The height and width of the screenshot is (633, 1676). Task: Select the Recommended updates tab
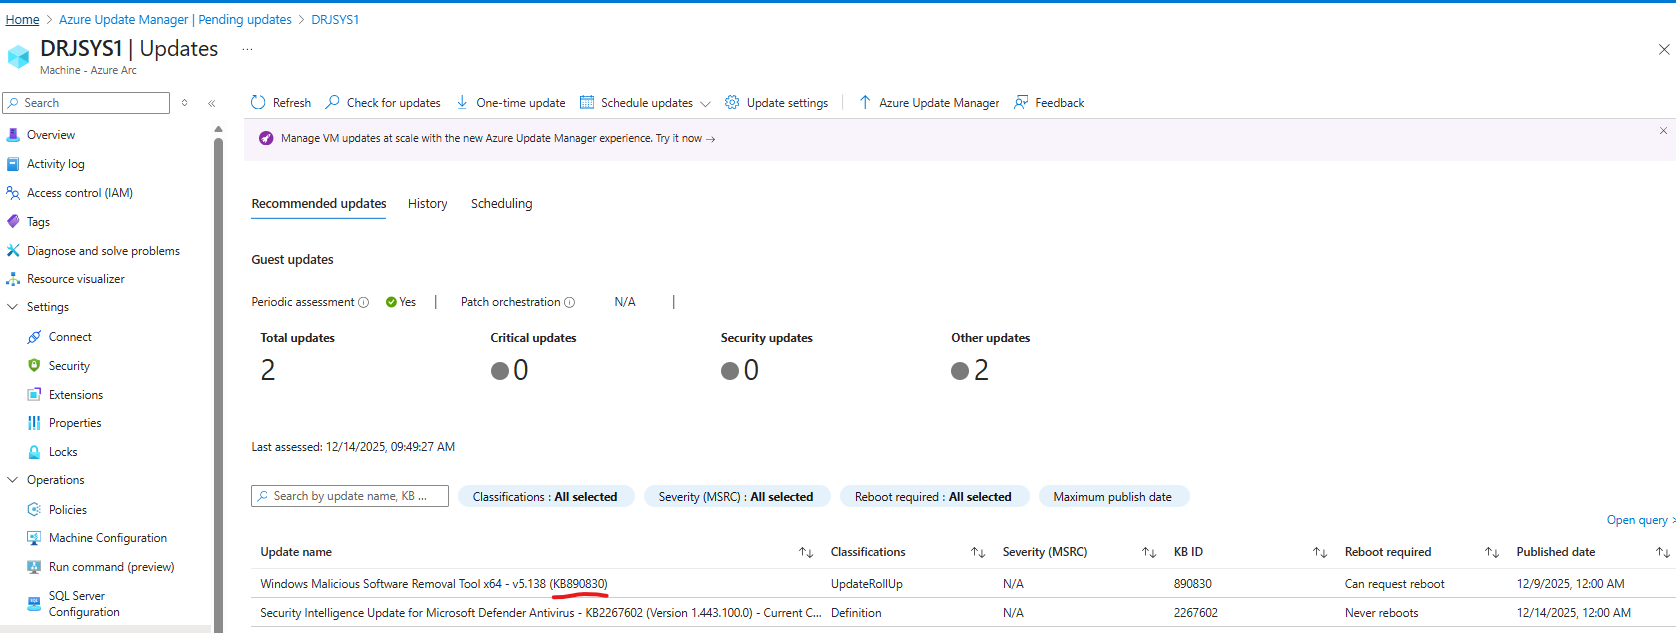[x=319, y=204]
